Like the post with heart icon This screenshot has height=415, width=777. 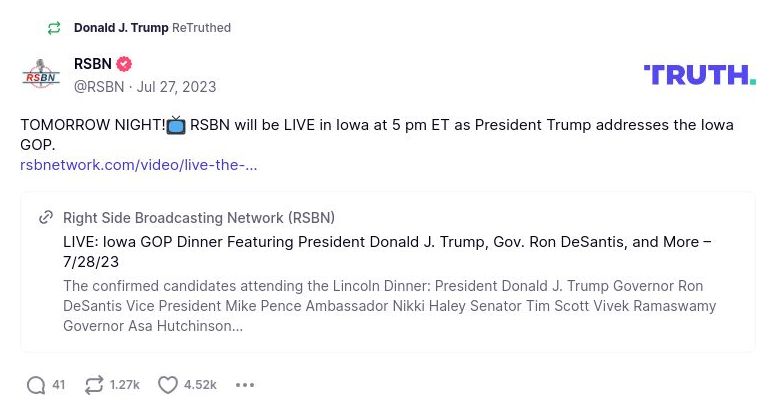pos(168,385)
